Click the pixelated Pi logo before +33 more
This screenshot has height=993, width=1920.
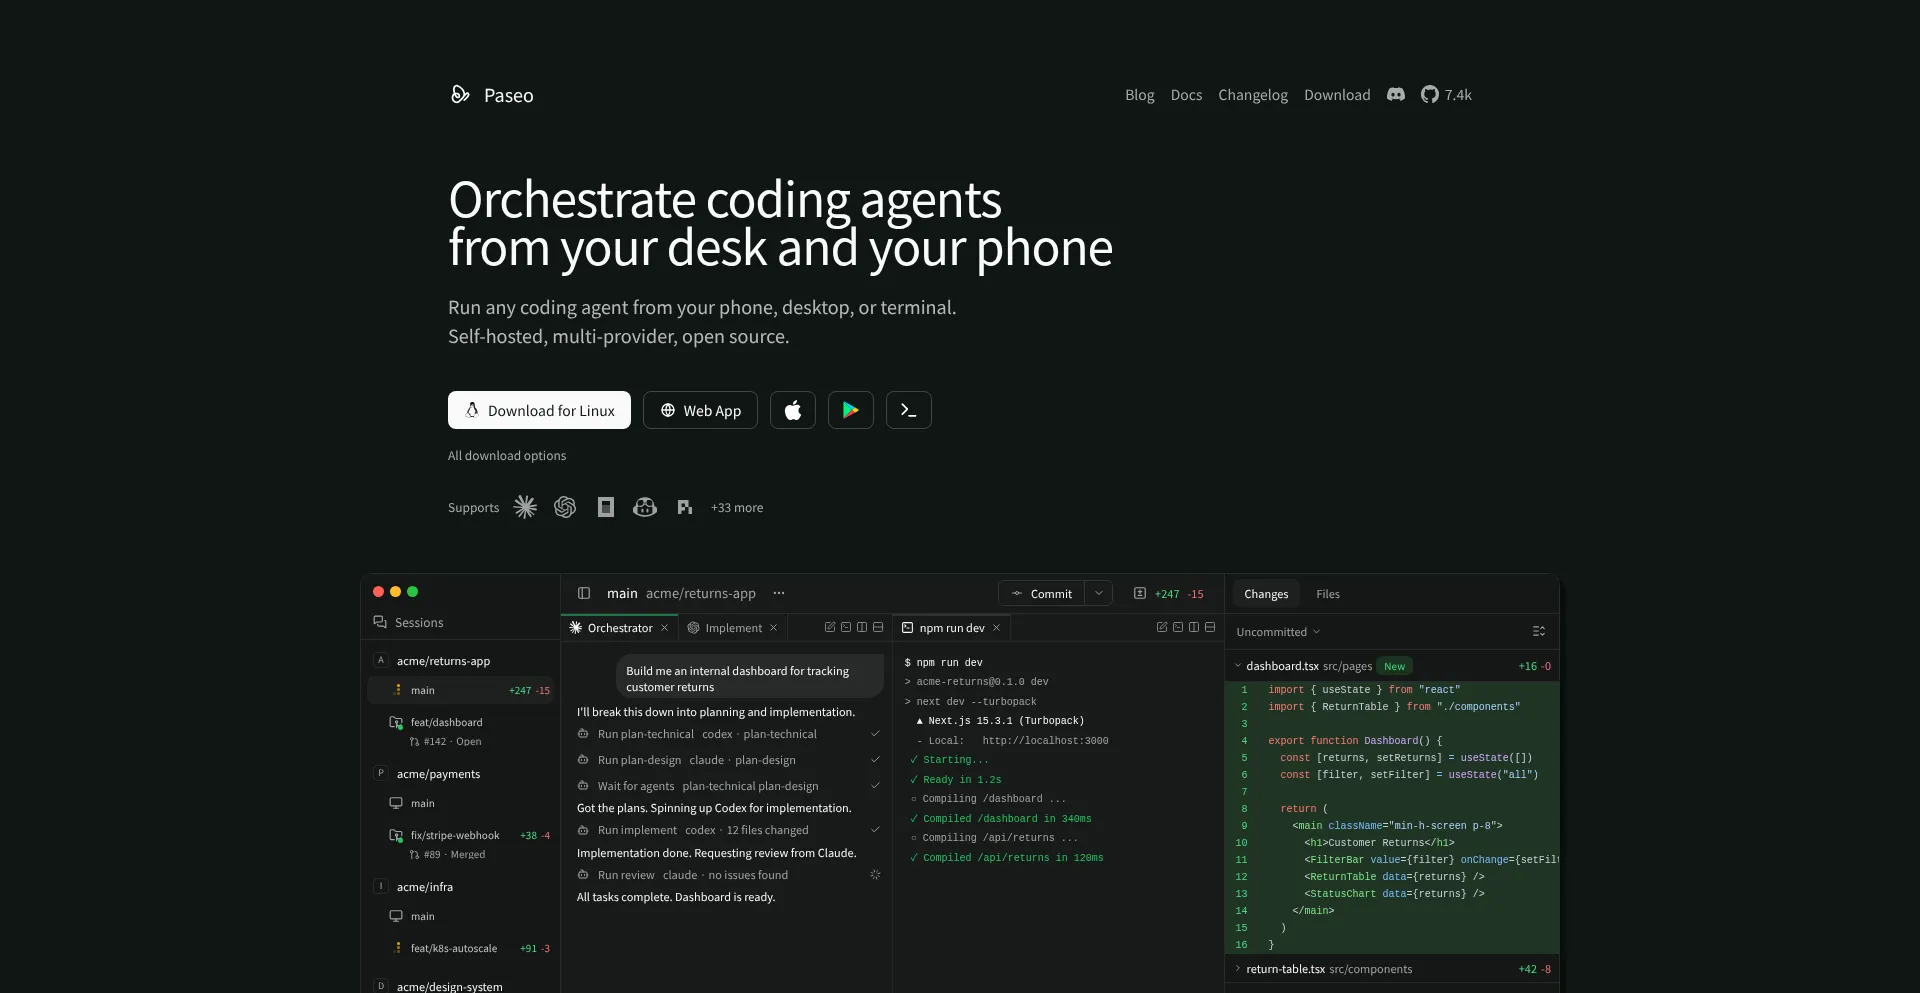point(685,507)
